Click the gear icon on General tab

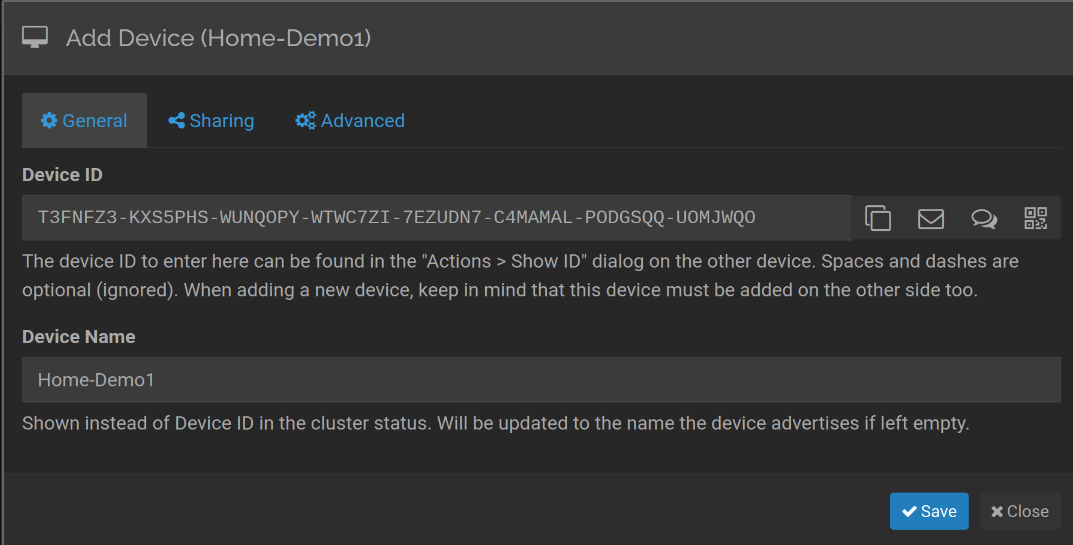(x=49, y=121)
